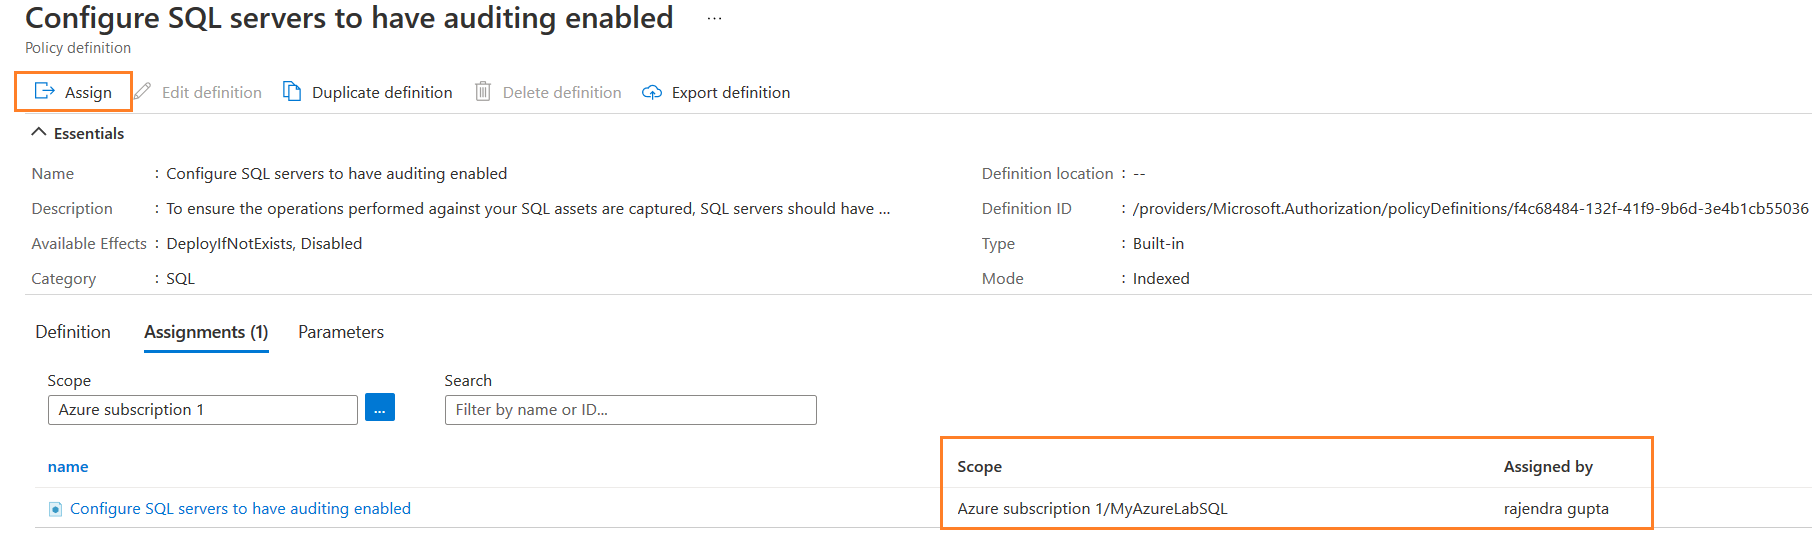Screen dimensions: 1812x540
Task: Focus the Filter by name or ID search box
Action: pos(630,410)
